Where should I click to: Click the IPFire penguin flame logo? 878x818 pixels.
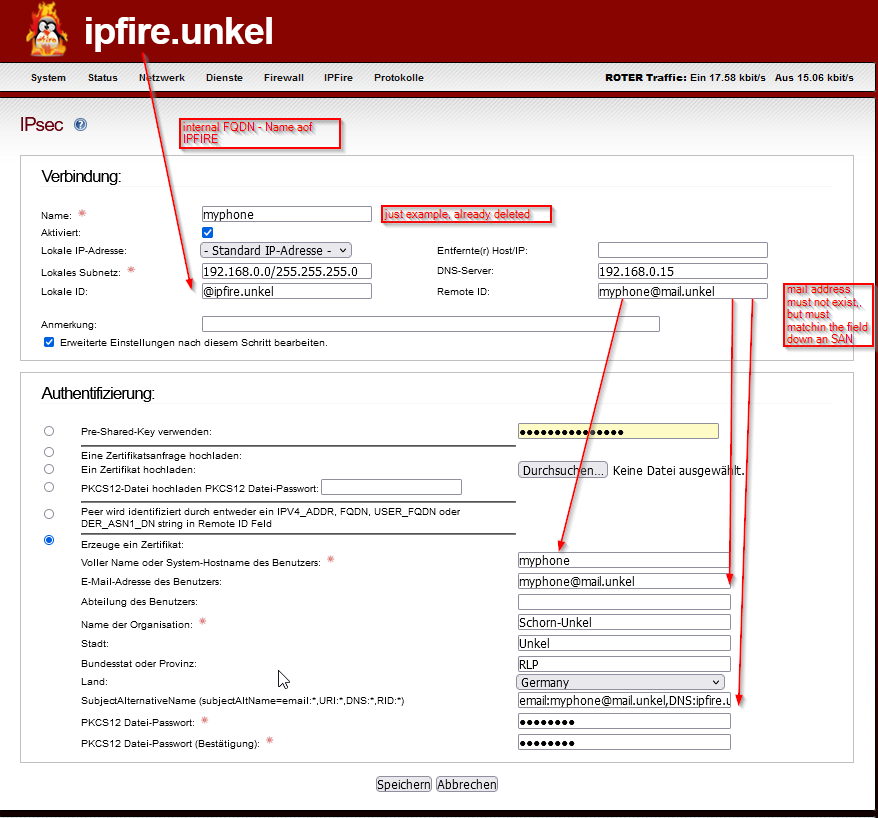pos(47,30)
